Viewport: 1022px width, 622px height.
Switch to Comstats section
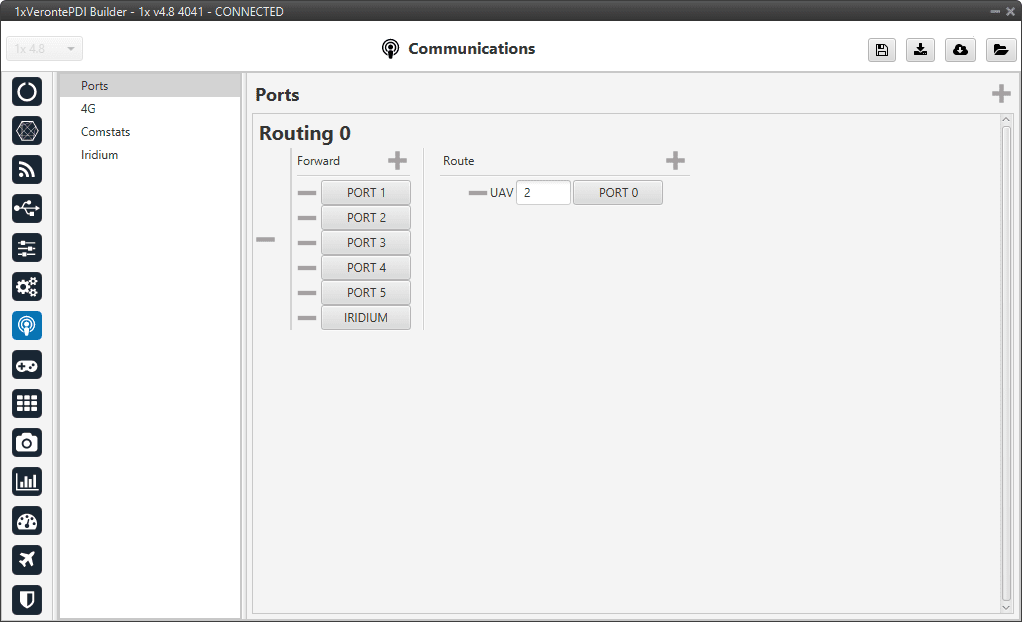(106, 132)
